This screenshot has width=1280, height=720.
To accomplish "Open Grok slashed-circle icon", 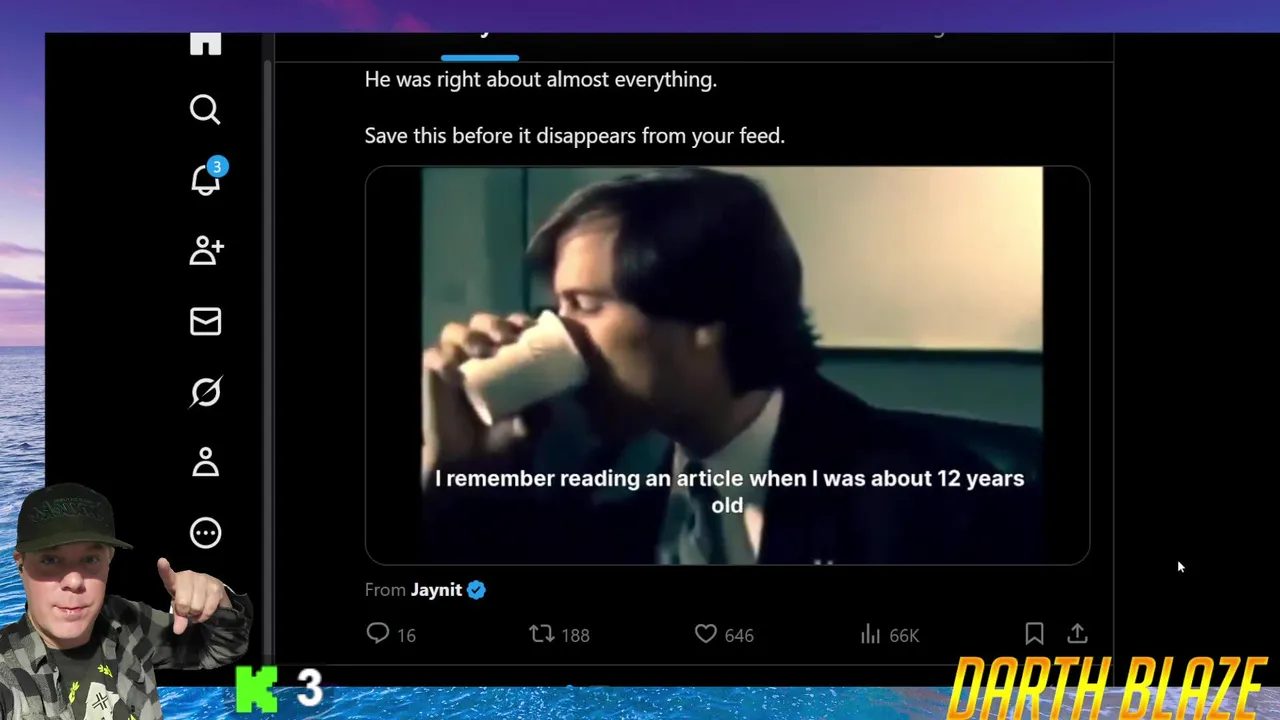I will point(205,392).
